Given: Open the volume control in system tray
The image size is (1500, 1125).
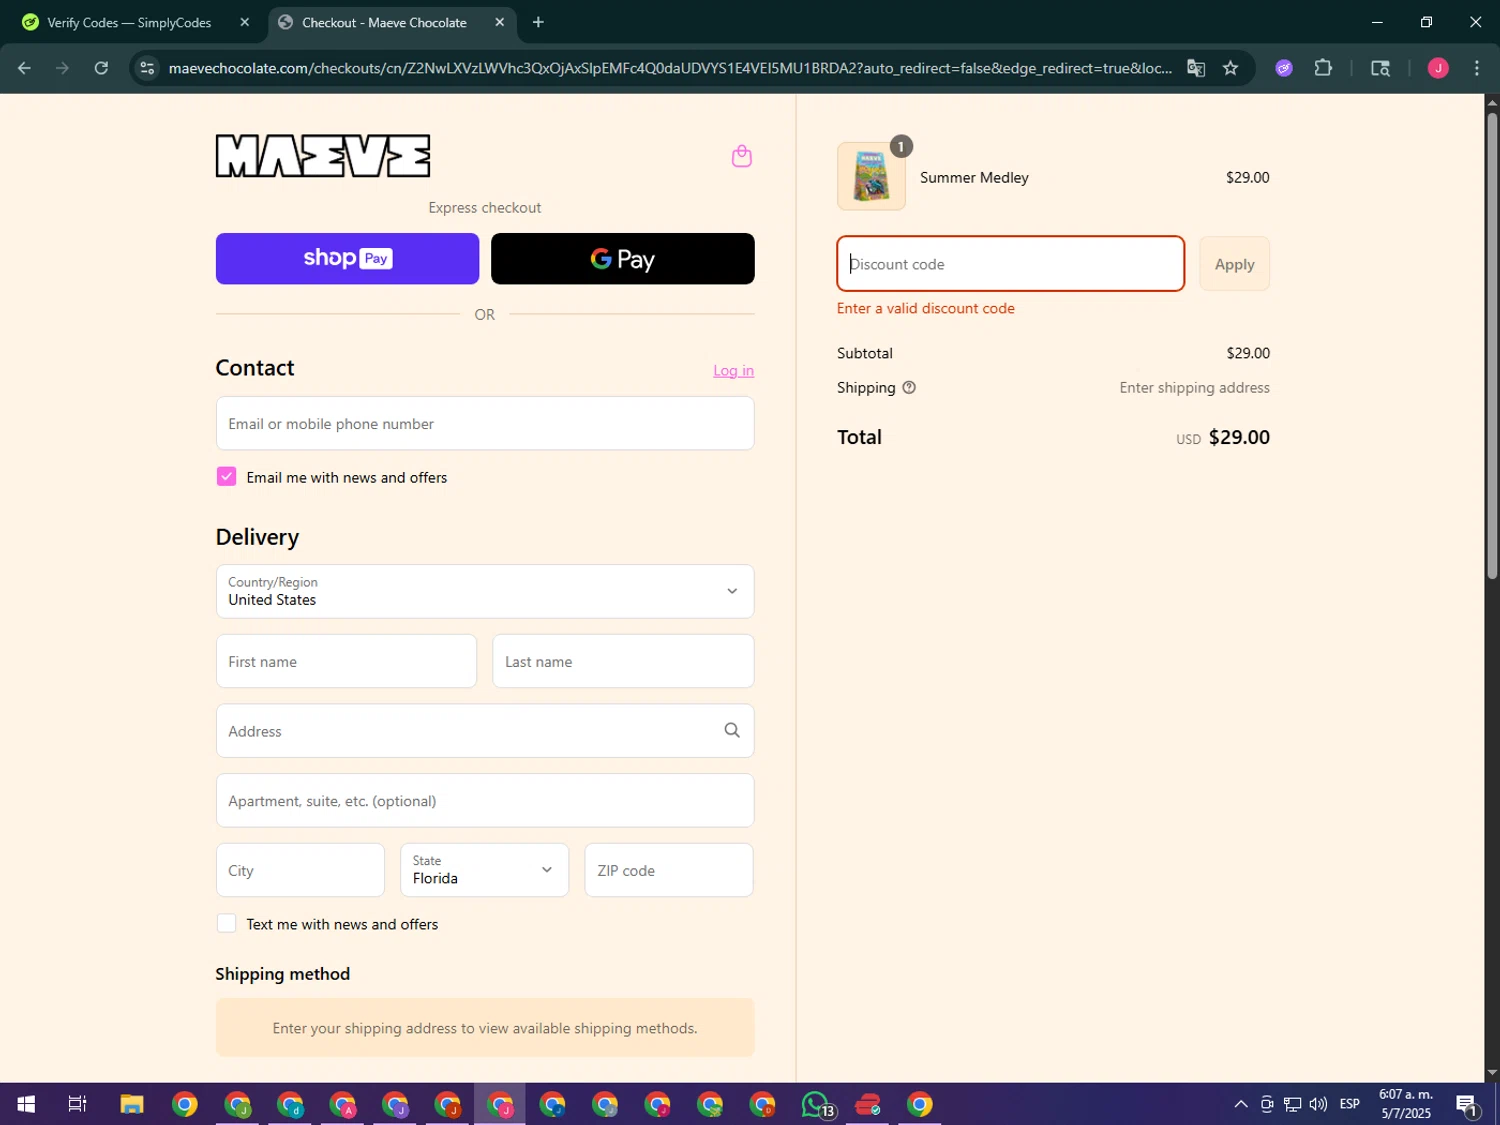Looking at the screenshot, I should click(1318, 1104).
